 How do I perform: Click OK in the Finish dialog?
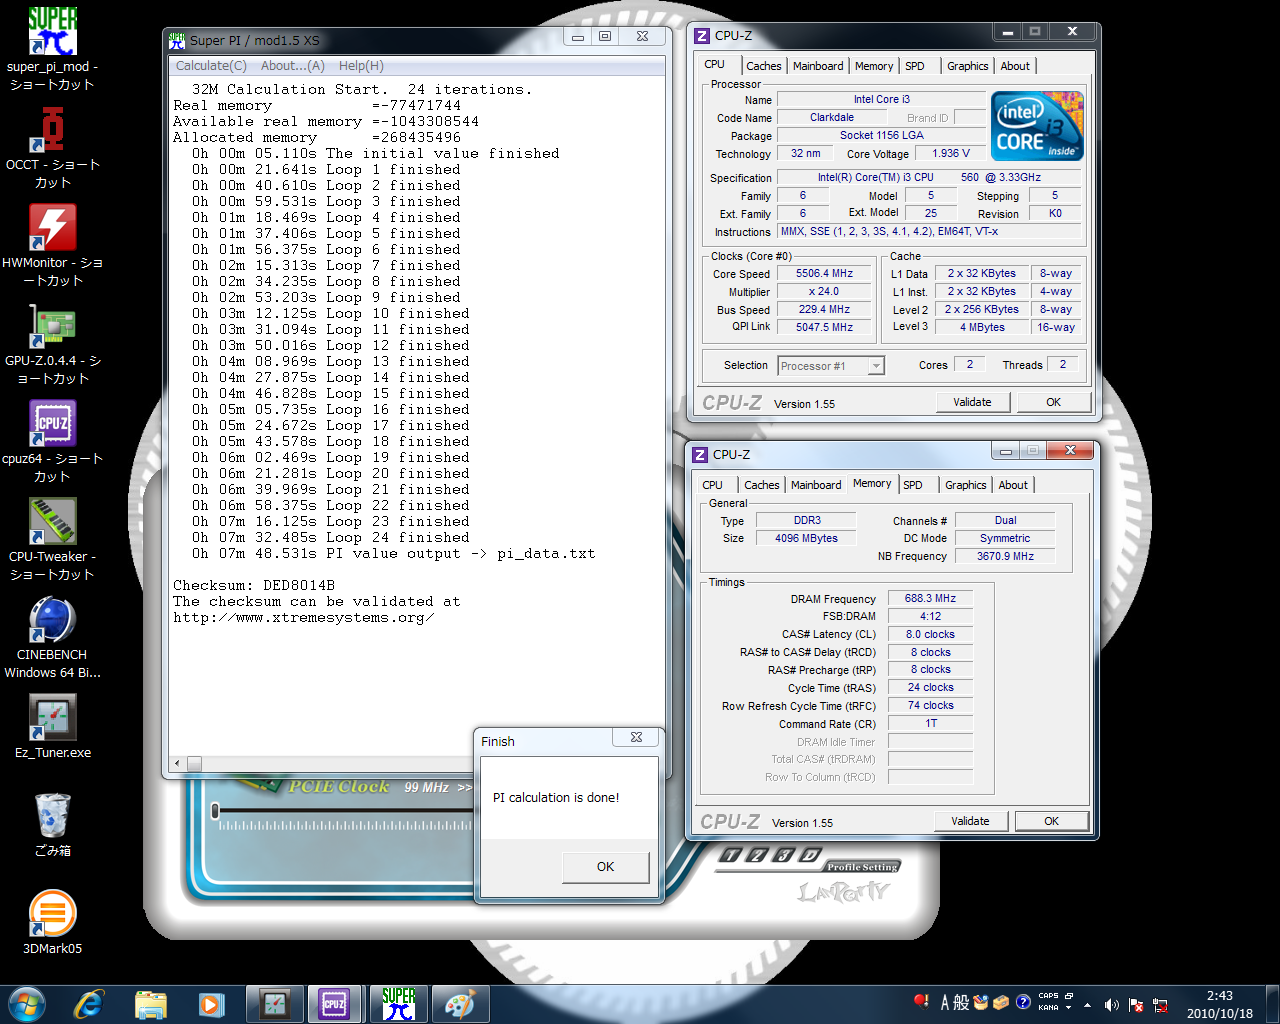605,867
